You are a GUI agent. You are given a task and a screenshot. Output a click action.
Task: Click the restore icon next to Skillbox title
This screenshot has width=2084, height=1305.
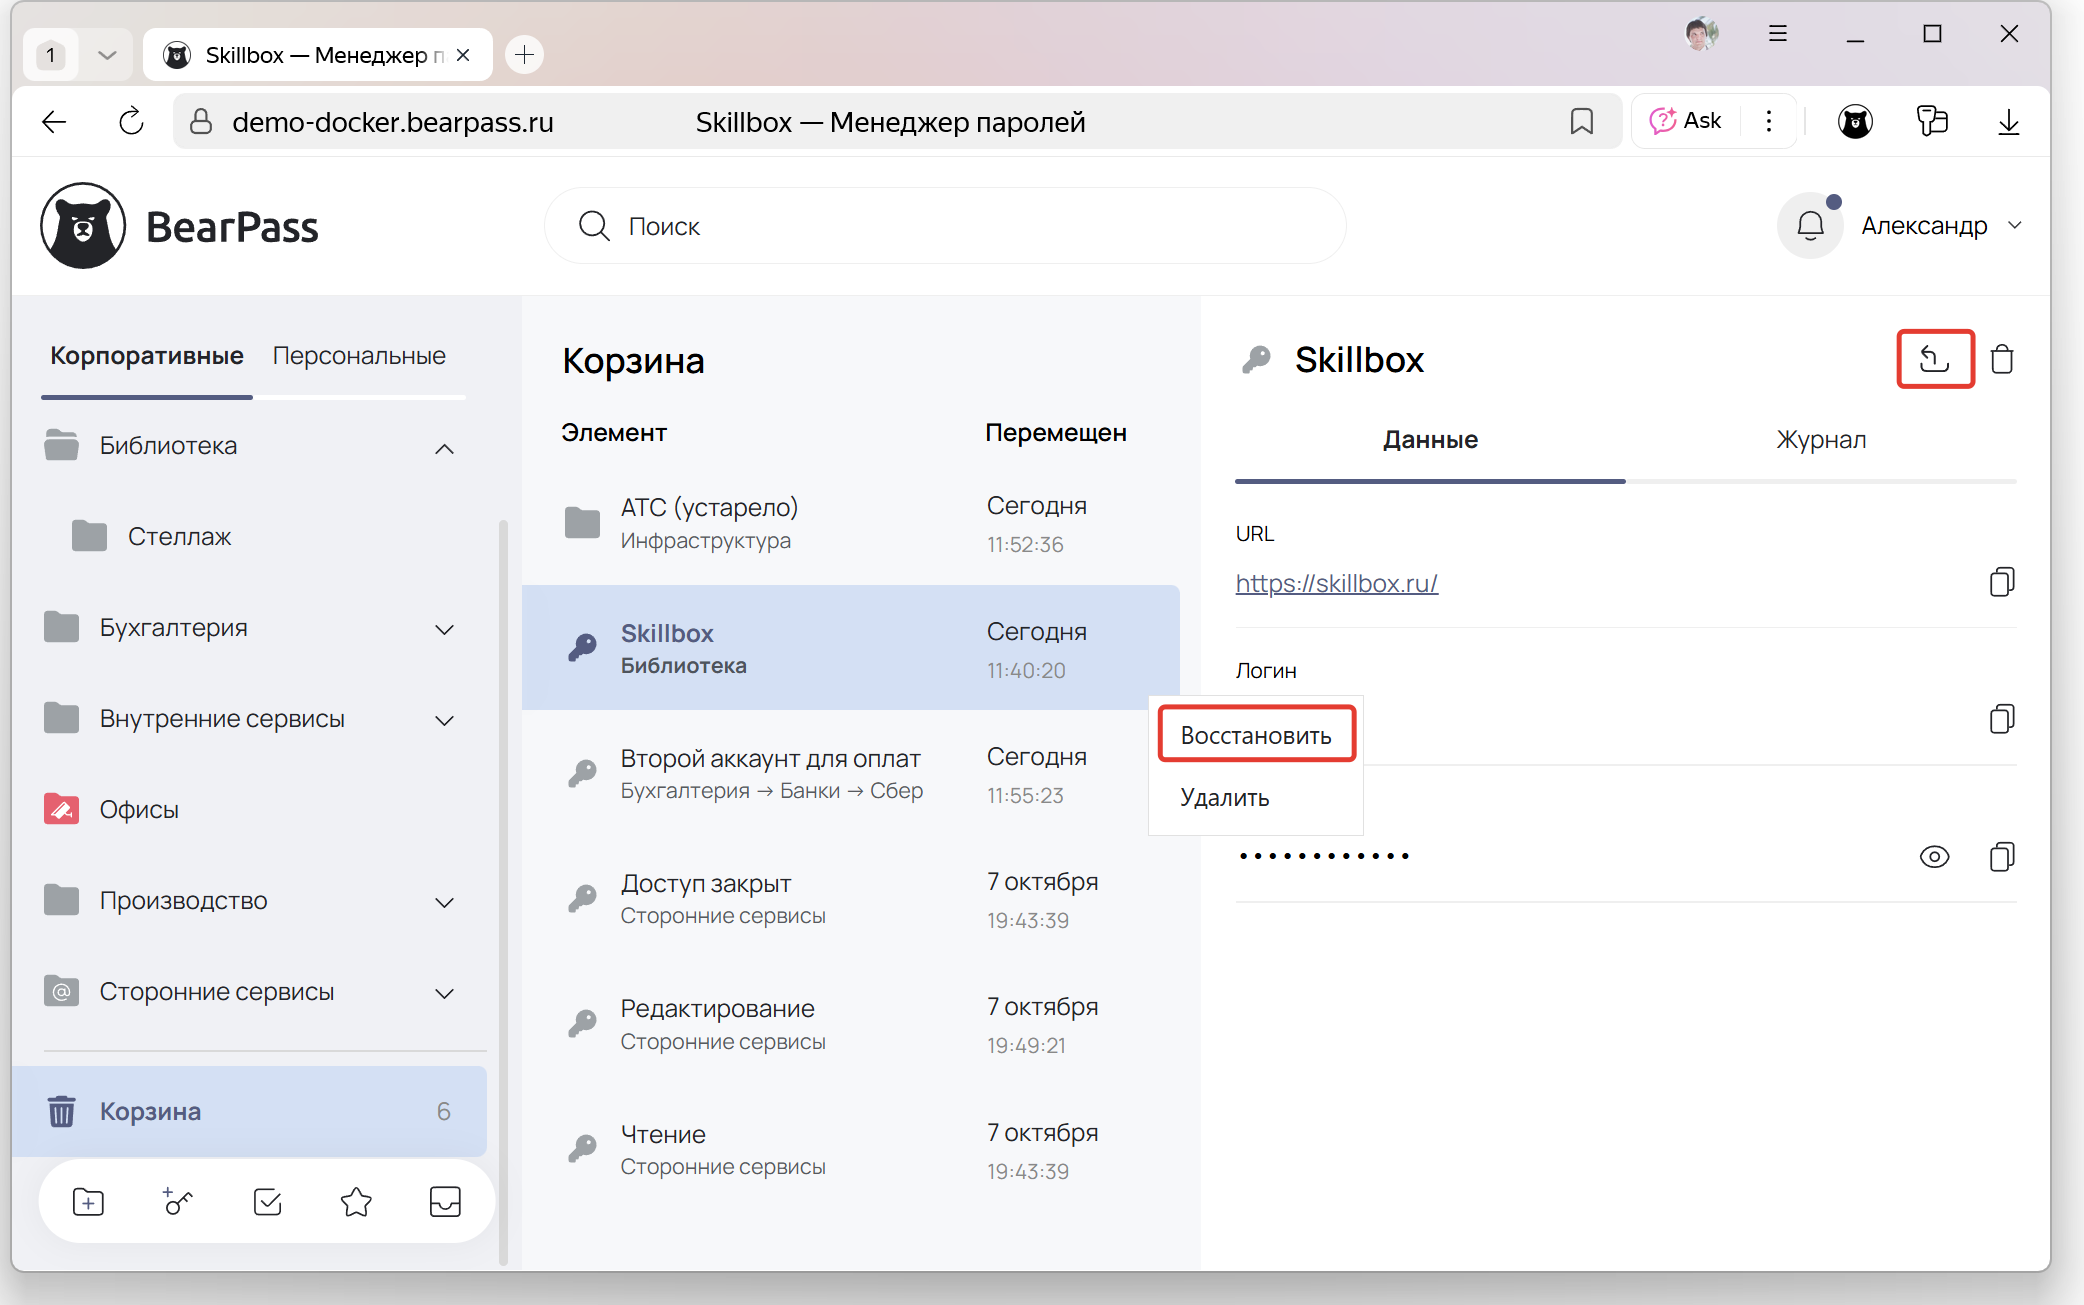point(1934,359)
